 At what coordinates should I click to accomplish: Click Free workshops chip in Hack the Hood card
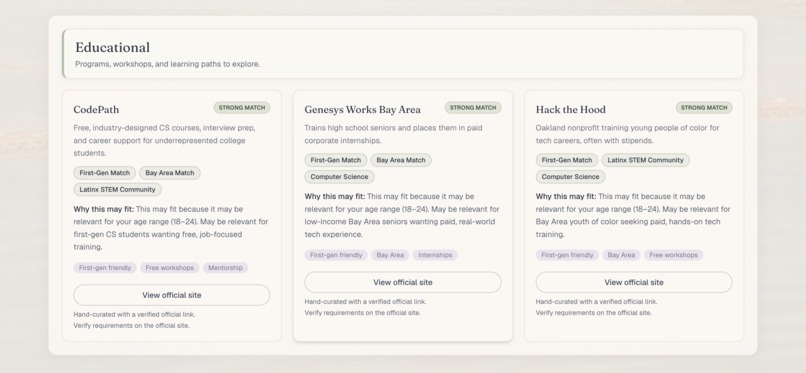click(673, 255)
